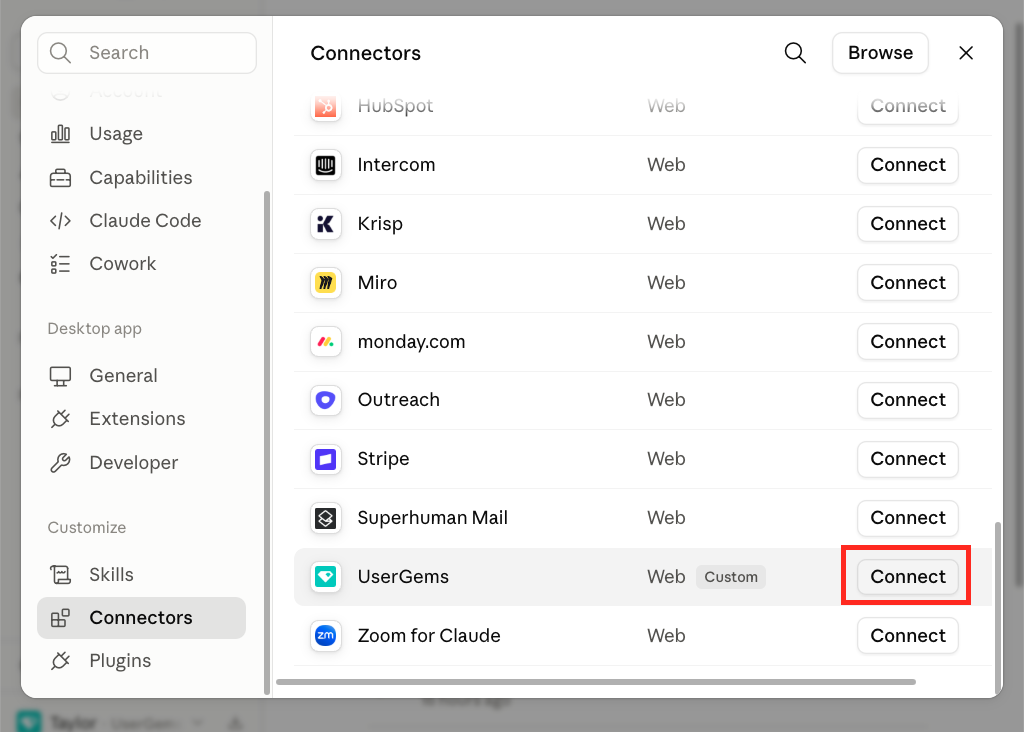The image size is (1024, 732).
Task: Open the Developer settings section
Action: [142, 463]
